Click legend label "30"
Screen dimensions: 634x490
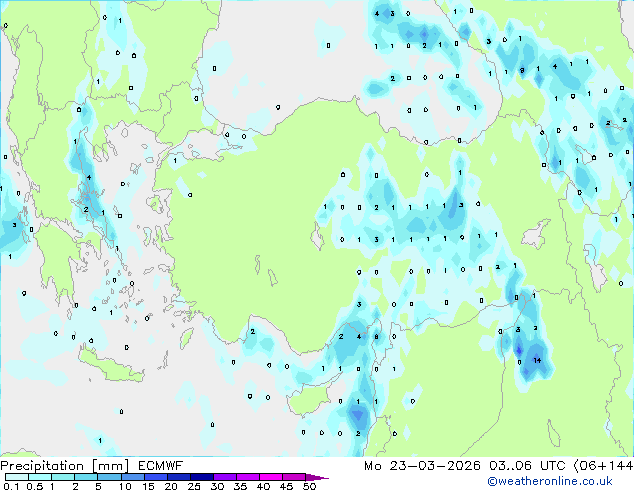click(x=217, y=486)
